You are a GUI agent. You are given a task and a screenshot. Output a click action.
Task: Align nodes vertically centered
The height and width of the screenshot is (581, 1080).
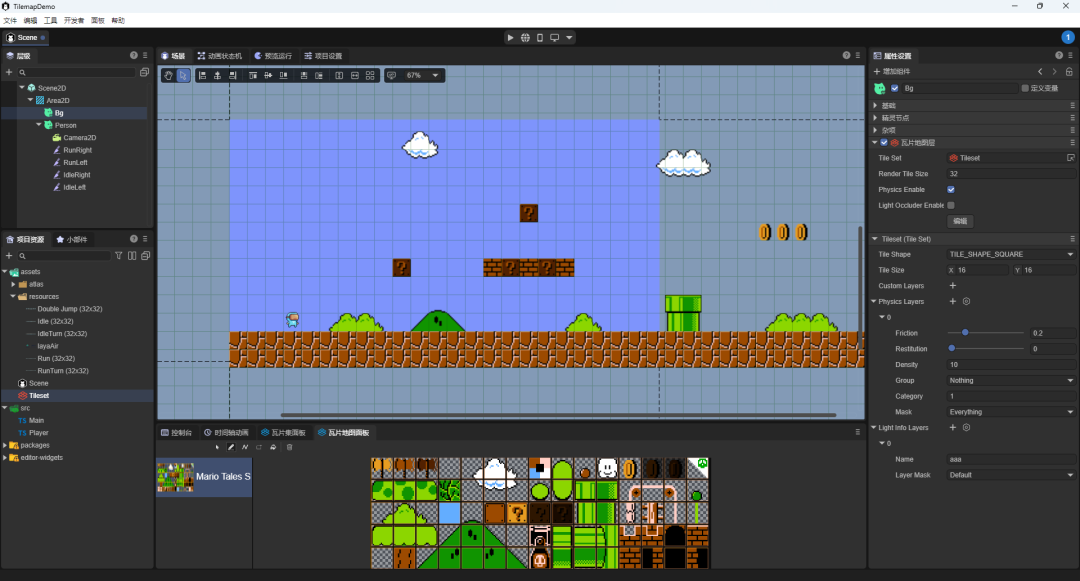tap(268, 76)
